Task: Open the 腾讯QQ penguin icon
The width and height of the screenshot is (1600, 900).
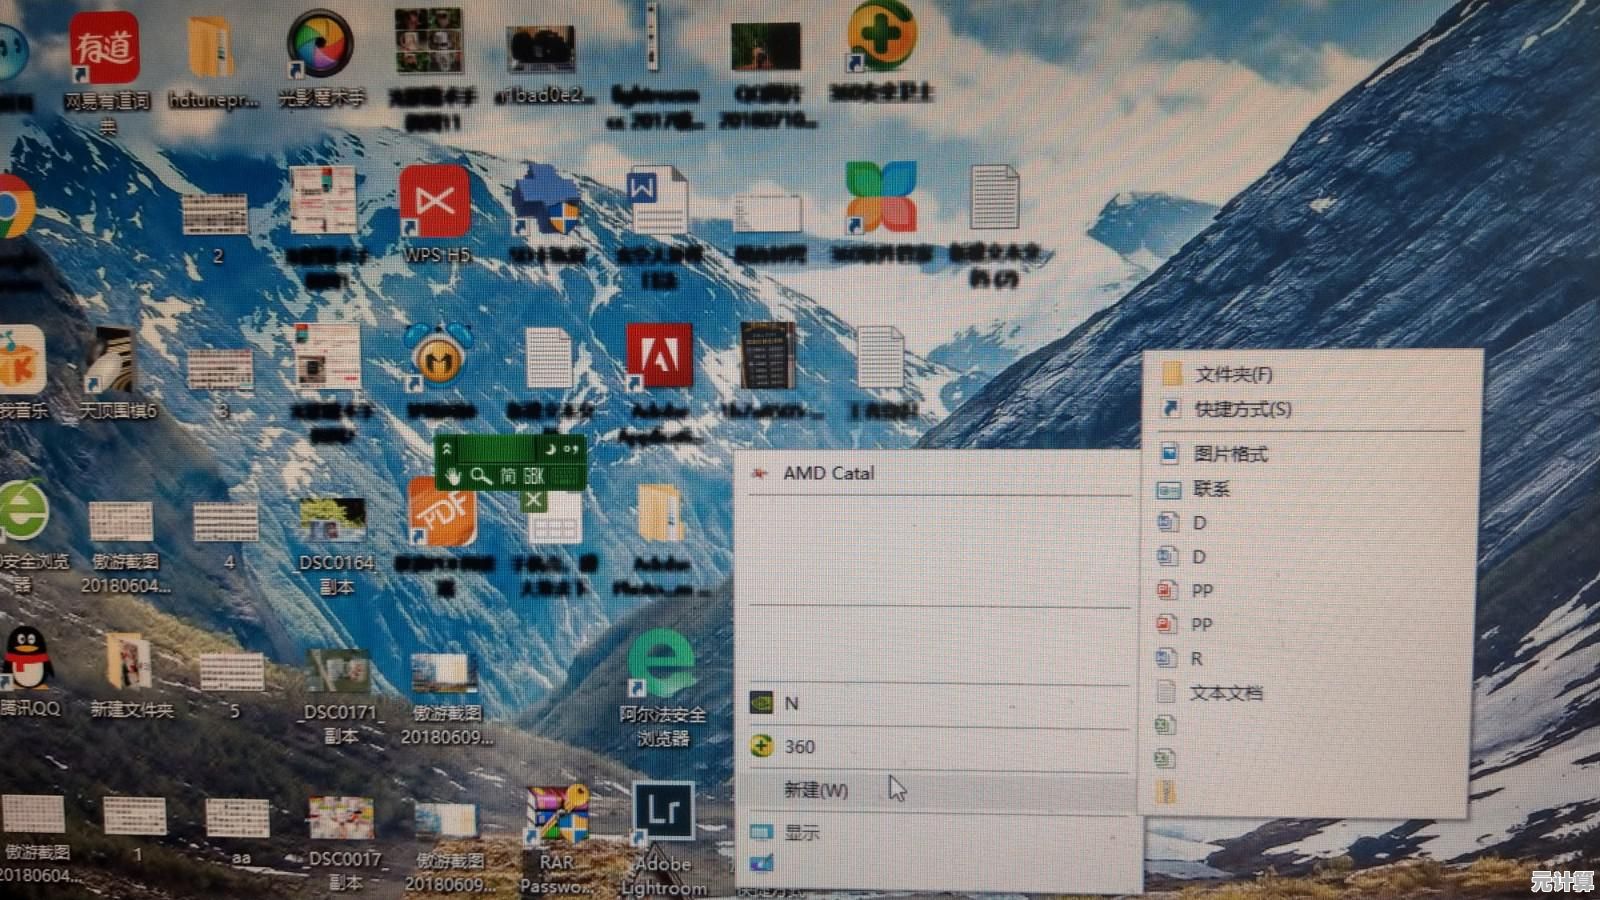Action: click(x=27, y=658)
